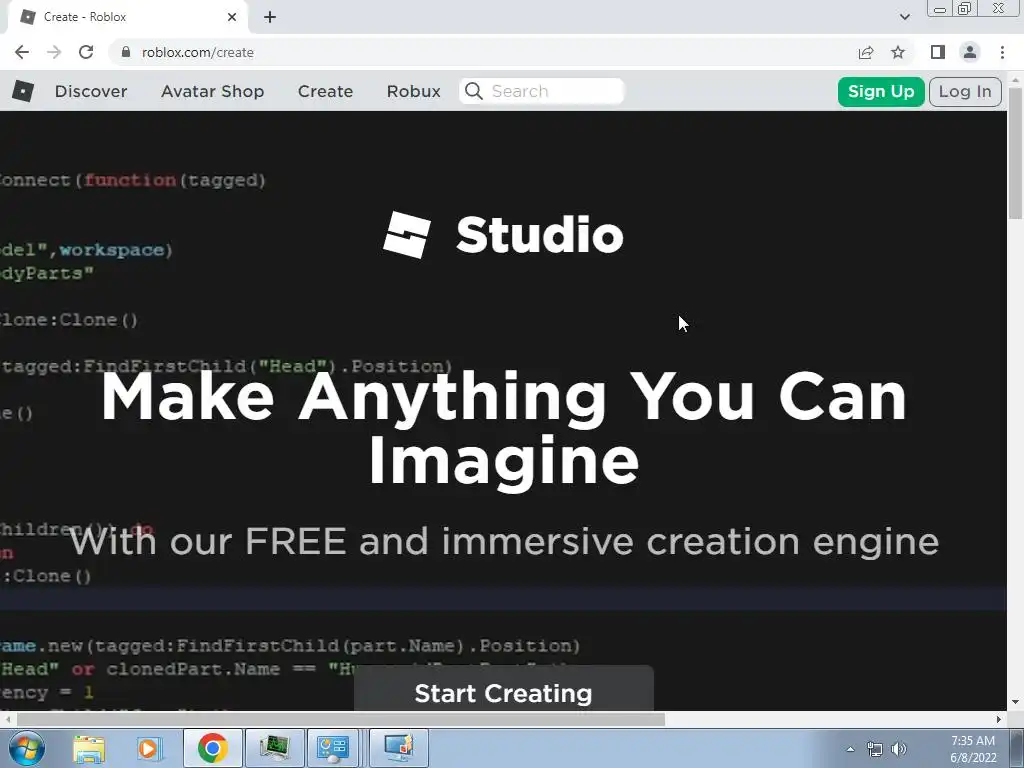Click the volume speaker tray icon
Screen dimensions: 1024x768
(x=899, y=749)
